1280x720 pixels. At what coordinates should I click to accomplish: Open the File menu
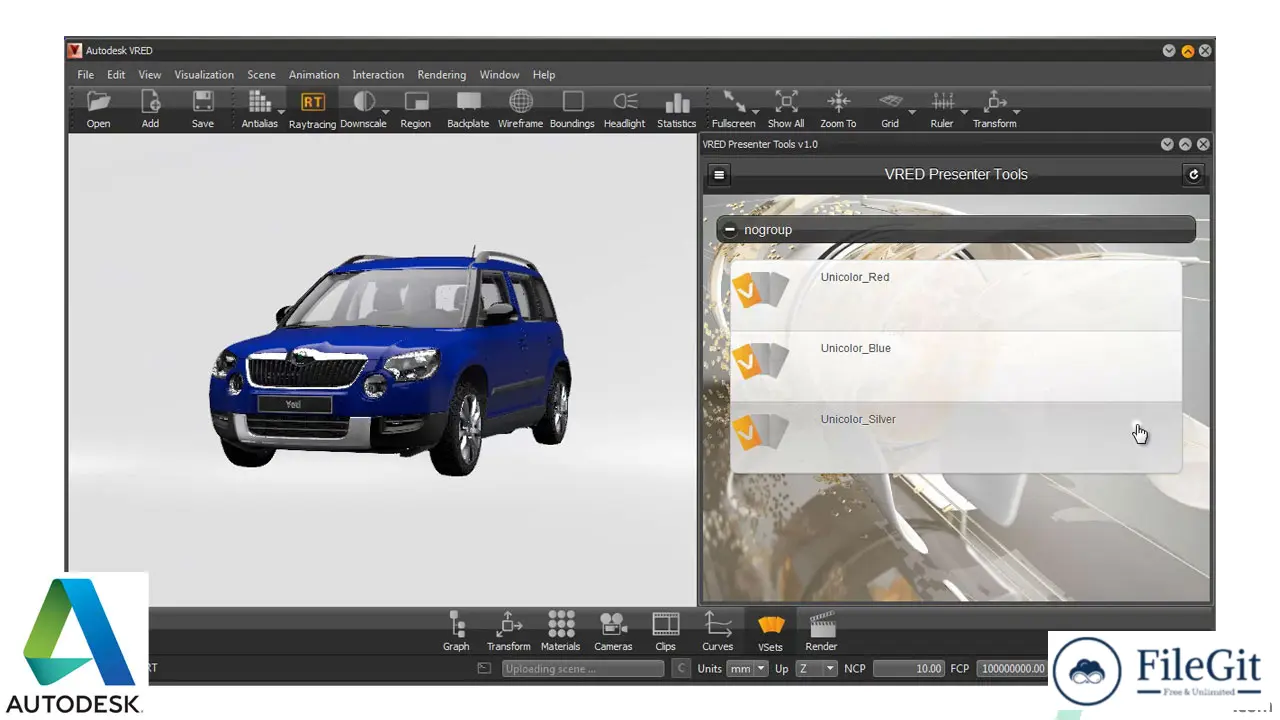(x=86, y=75)
